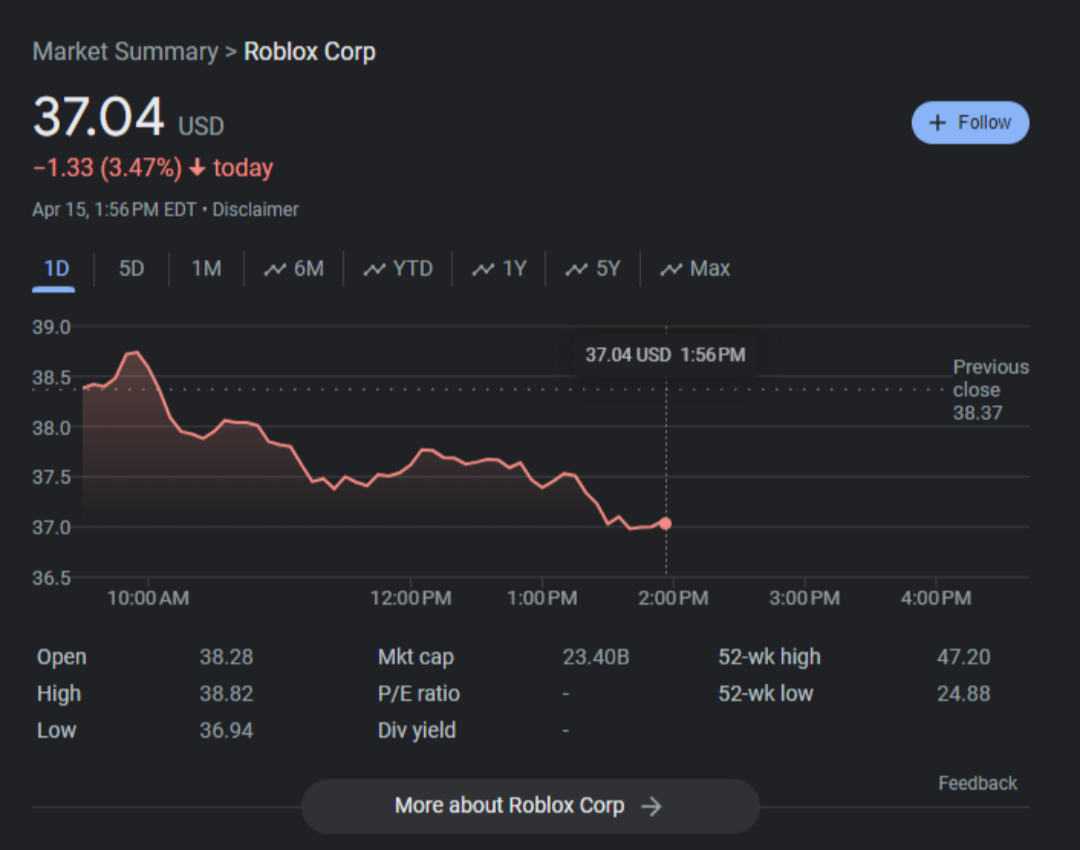Click the 37.5 y-axis label
The image size is (1080, 850).
point(52,477)
